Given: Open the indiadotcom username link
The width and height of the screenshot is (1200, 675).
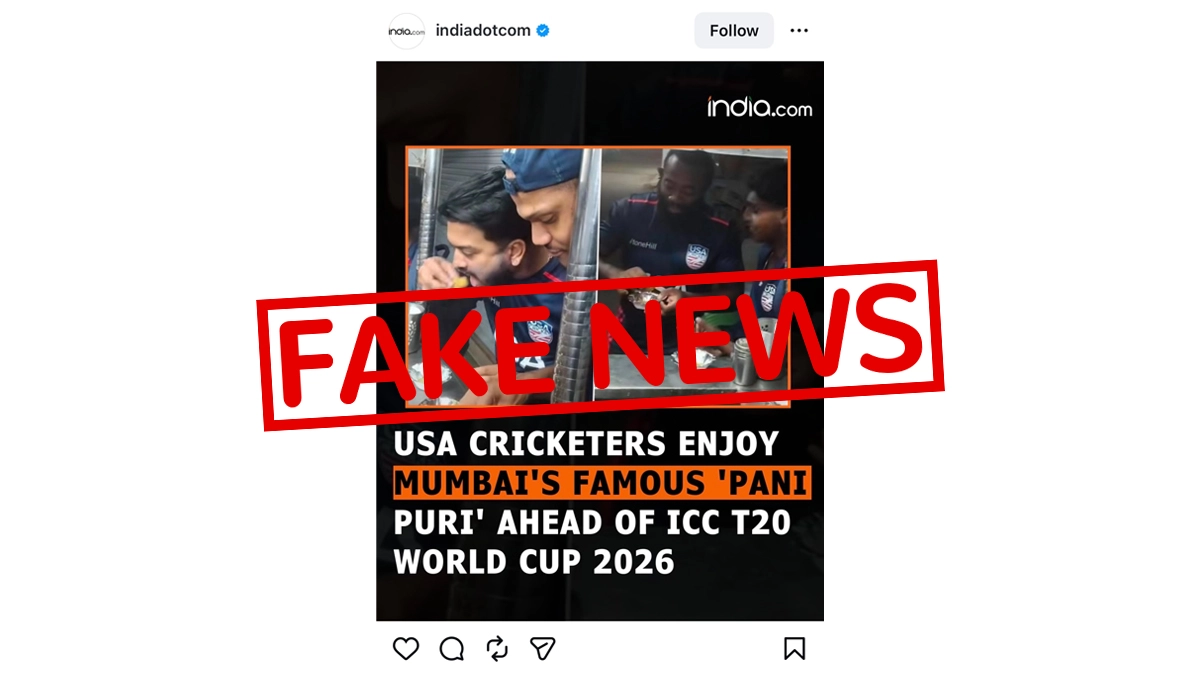Looking at the screenshot, I should click(483, 31).
